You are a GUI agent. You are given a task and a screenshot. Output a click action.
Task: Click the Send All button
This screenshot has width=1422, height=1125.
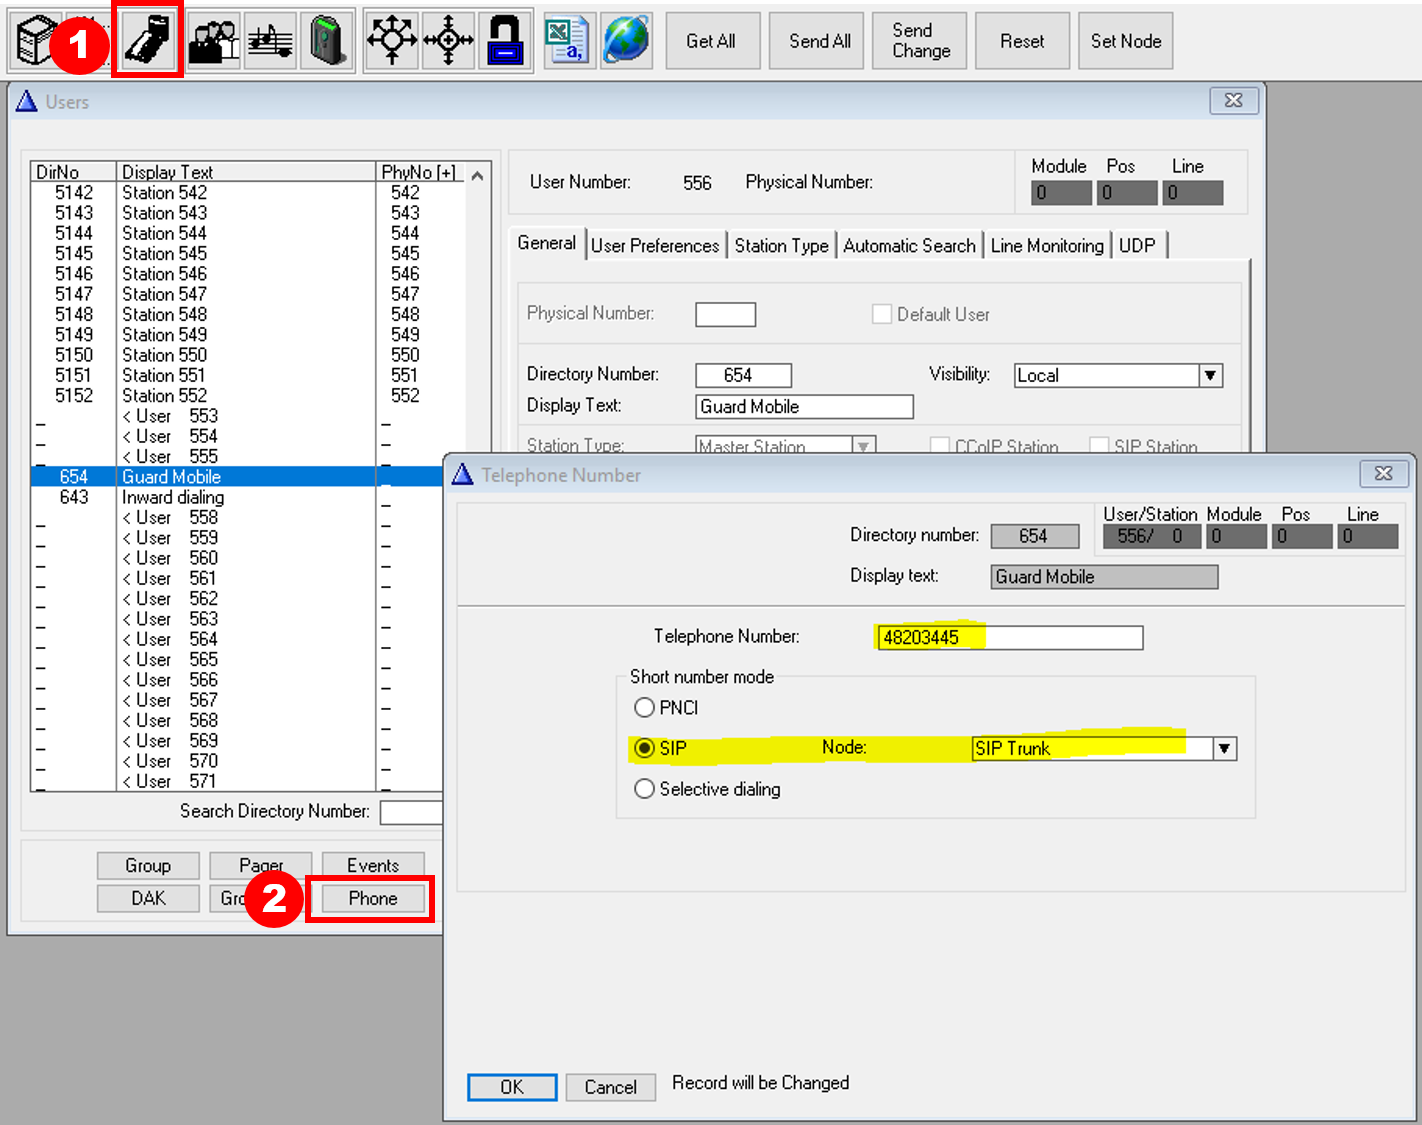(x=819, y=41)
